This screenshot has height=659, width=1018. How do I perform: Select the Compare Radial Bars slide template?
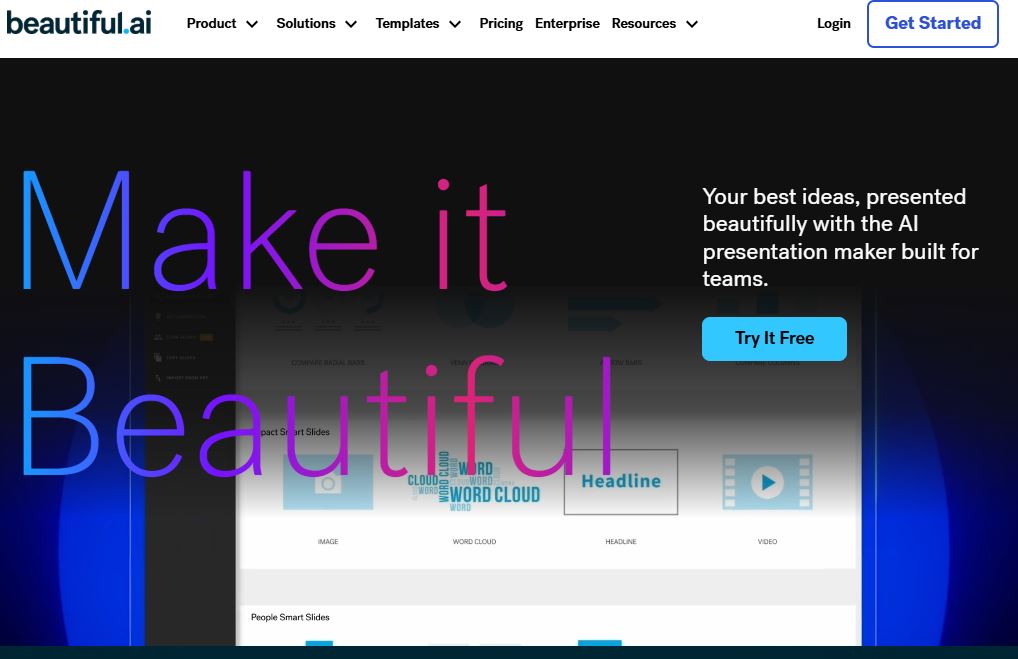coord(328,312)
